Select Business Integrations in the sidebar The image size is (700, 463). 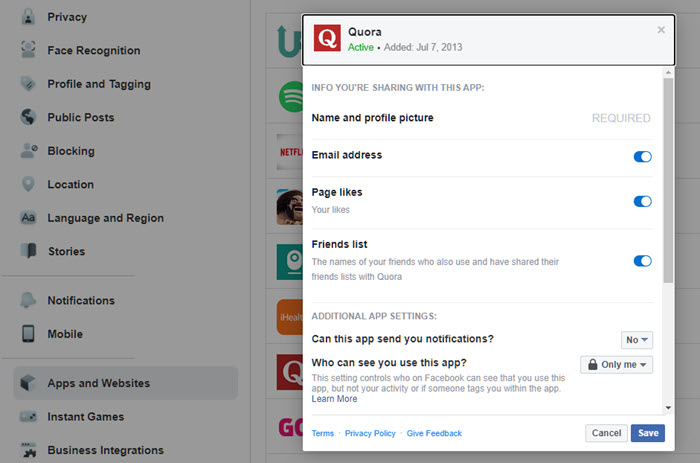pos(105,450)
